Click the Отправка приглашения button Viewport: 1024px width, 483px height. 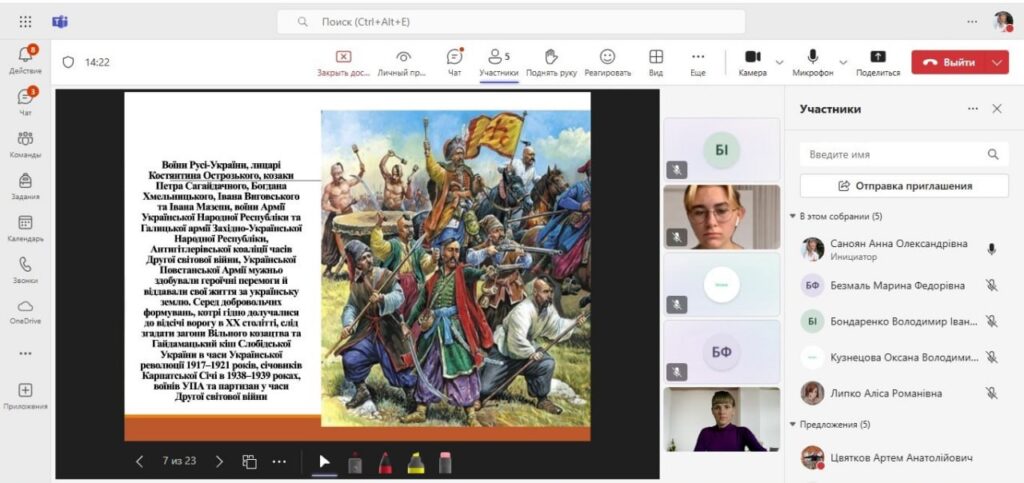tap(903, 186)
